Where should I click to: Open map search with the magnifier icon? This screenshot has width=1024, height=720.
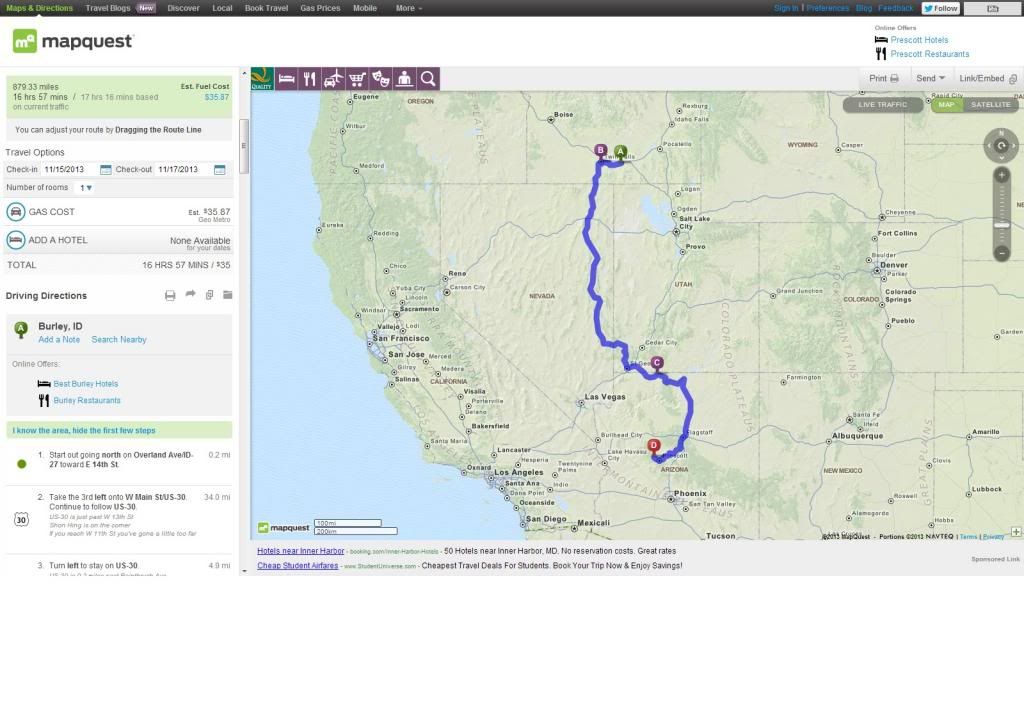point(428,79)
